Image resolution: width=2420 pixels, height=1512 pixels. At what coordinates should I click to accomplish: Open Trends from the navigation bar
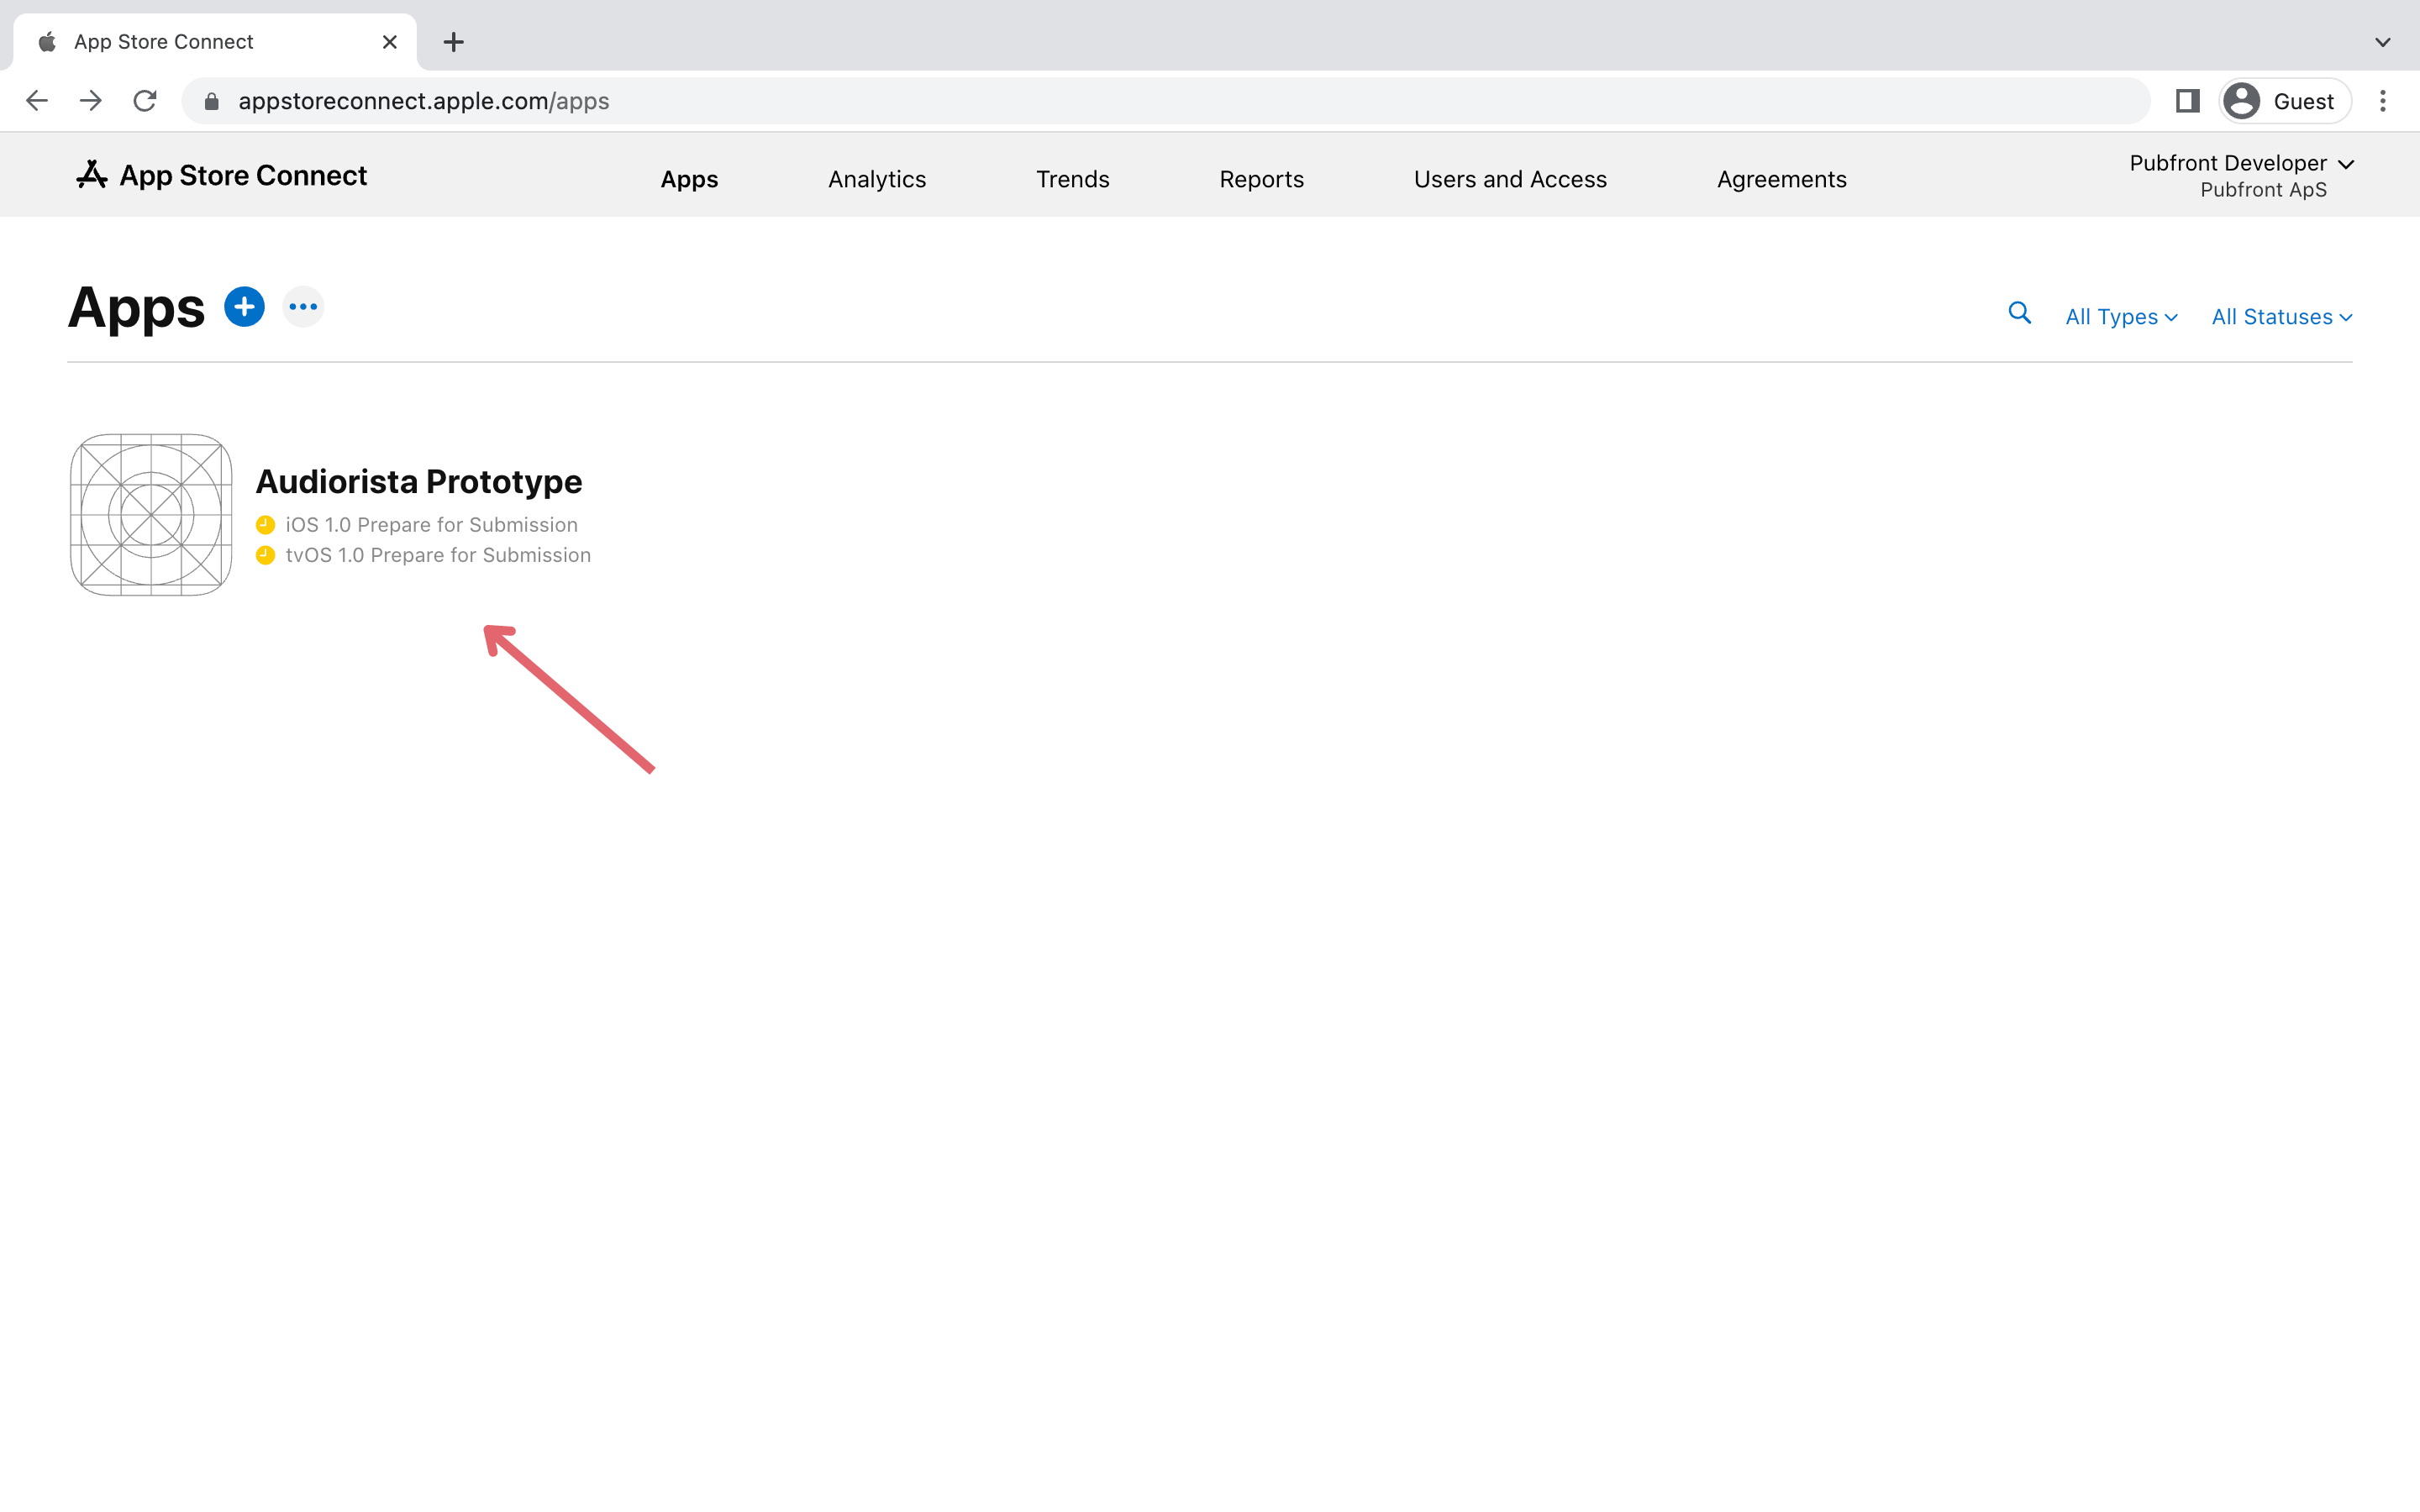point(1072,179)
